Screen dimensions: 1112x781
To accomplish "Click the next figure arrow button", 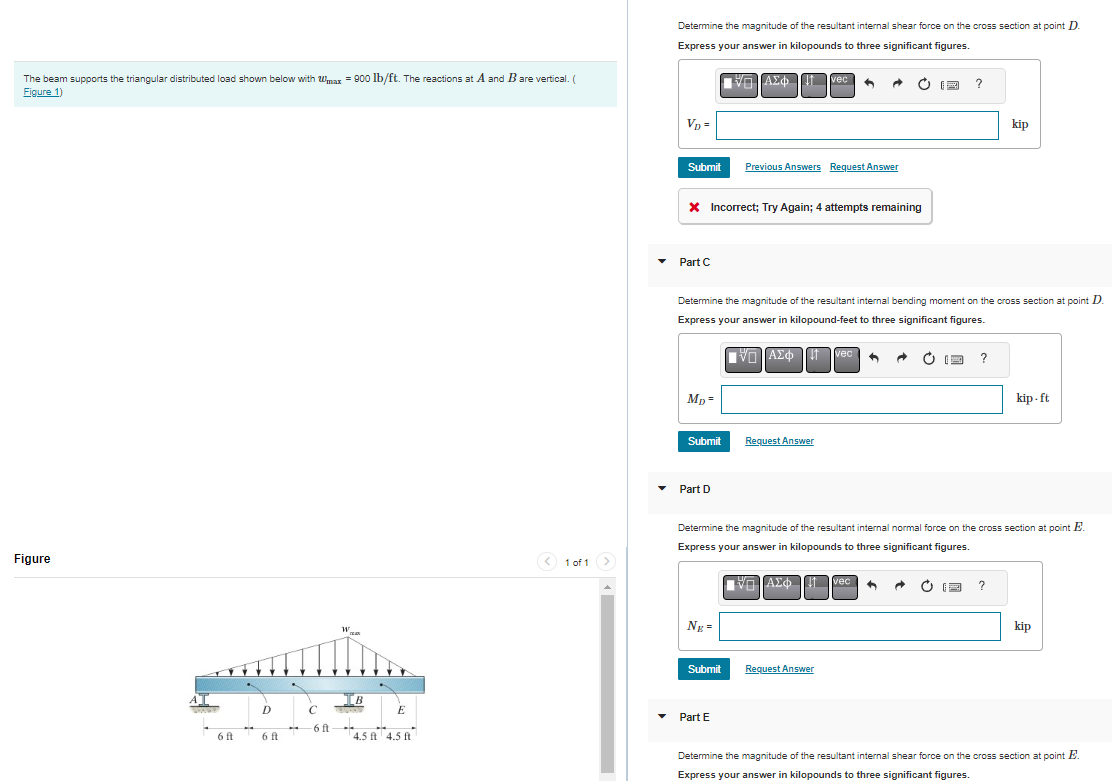I will (606, 562).
